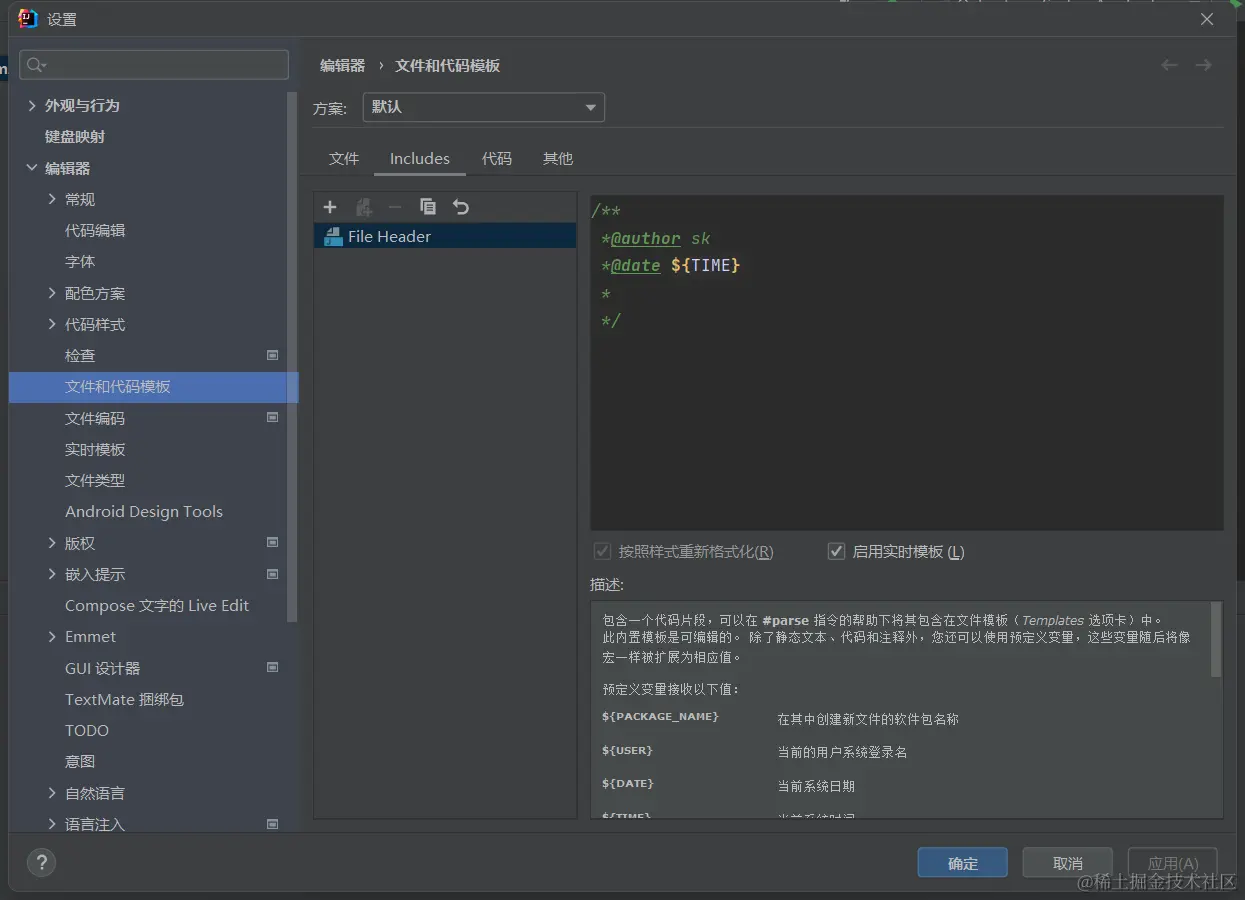Click the search magnifier icon
Viewport: 1245px width, 900px height.
click(x=36, y=65)
